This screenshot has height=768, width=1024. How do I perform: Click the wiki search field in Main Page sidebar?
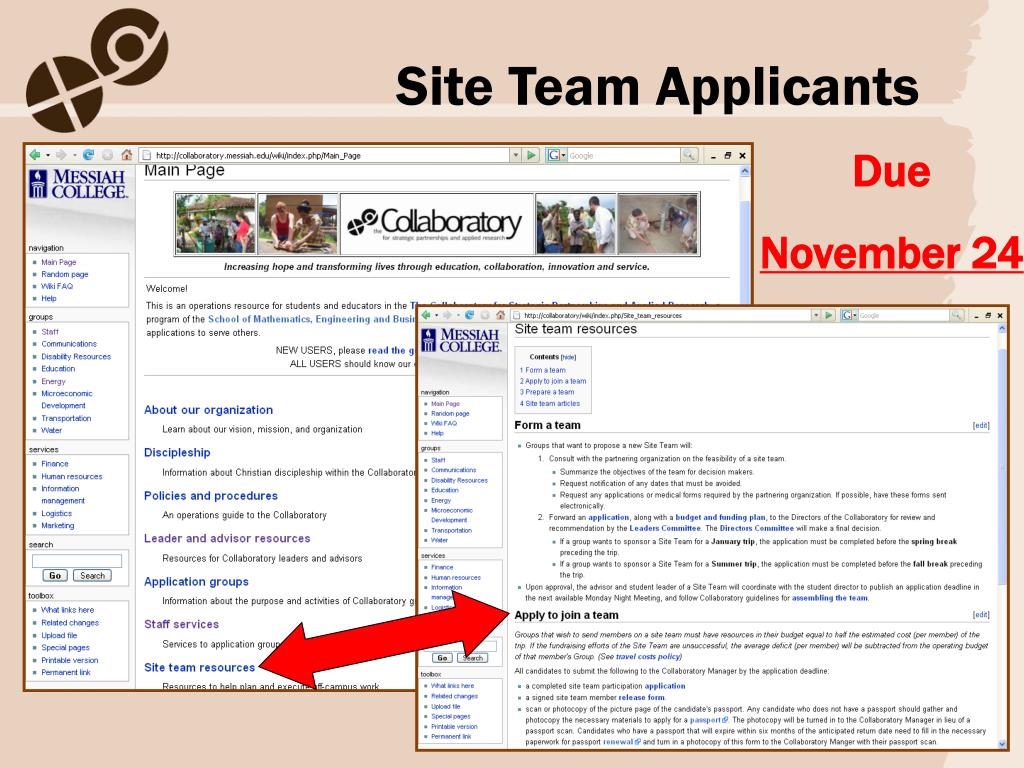coord(77,560)
